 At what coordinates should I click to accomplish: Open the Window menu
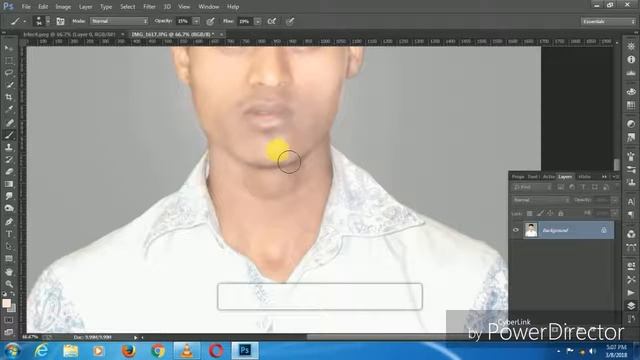click(209, 7)
